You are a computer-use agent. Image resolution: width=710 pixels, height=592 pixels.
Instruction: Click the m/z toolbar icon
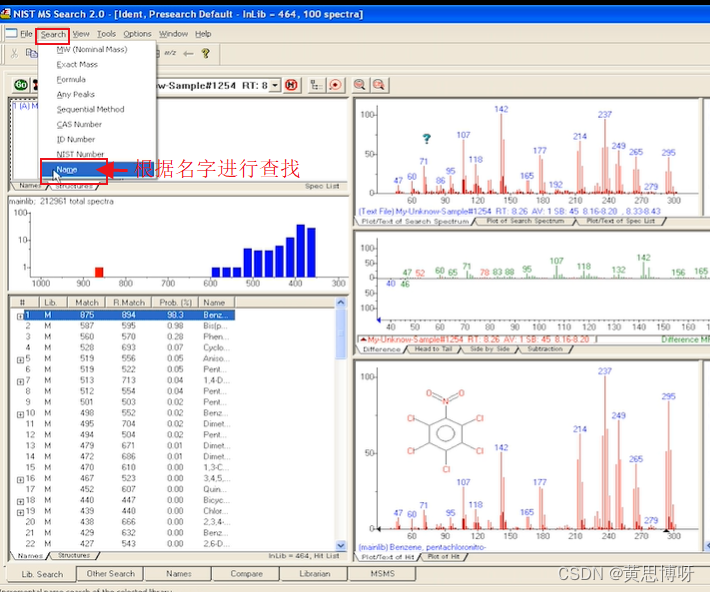[x=170, y=53]
